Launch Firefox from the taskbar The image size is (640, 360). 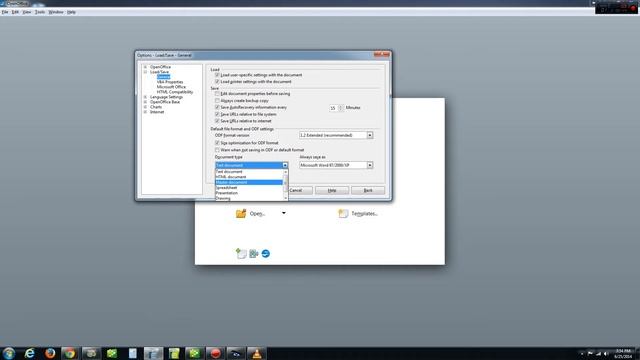coord(50,353)
